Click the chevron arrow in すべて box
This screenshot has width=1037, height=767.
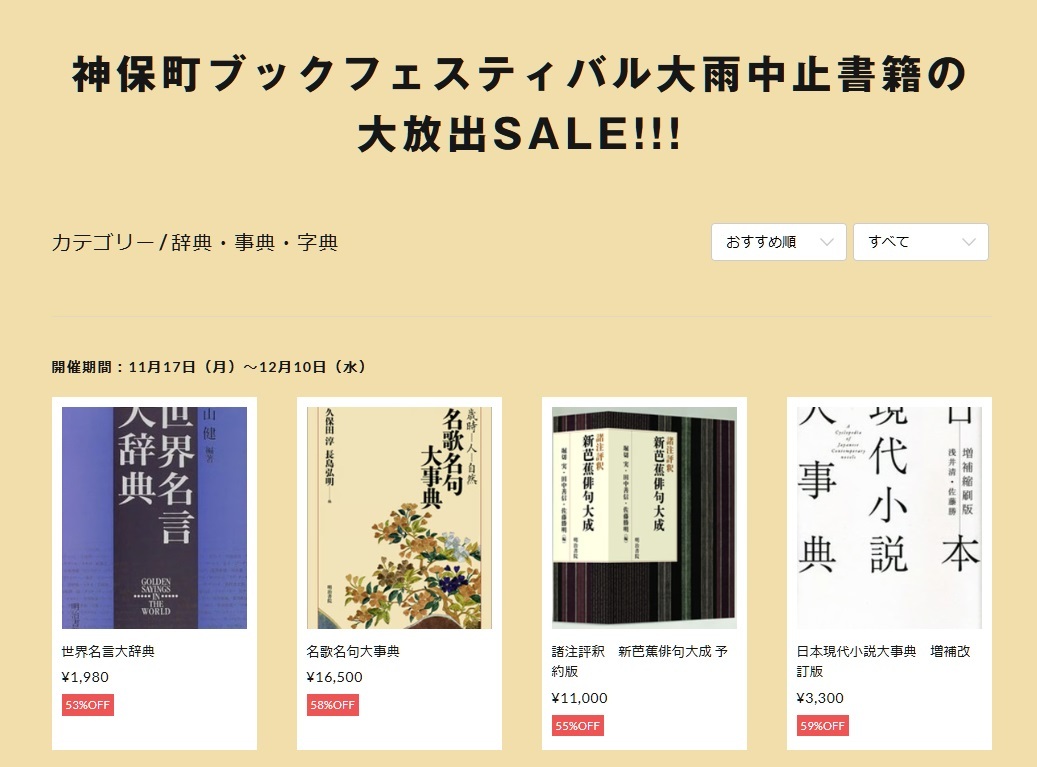point(969,242)
